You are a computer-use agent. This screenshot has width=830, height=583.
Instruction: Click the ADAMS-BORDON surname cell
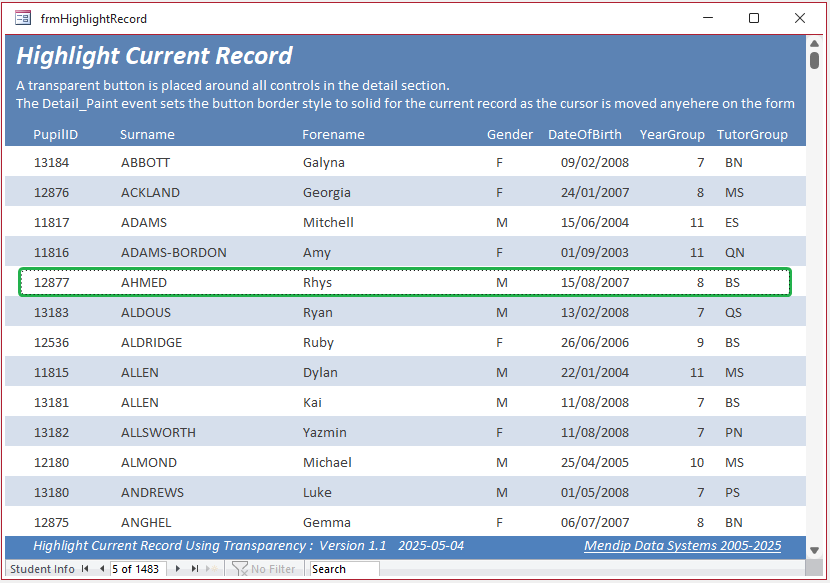coord(174,253)
